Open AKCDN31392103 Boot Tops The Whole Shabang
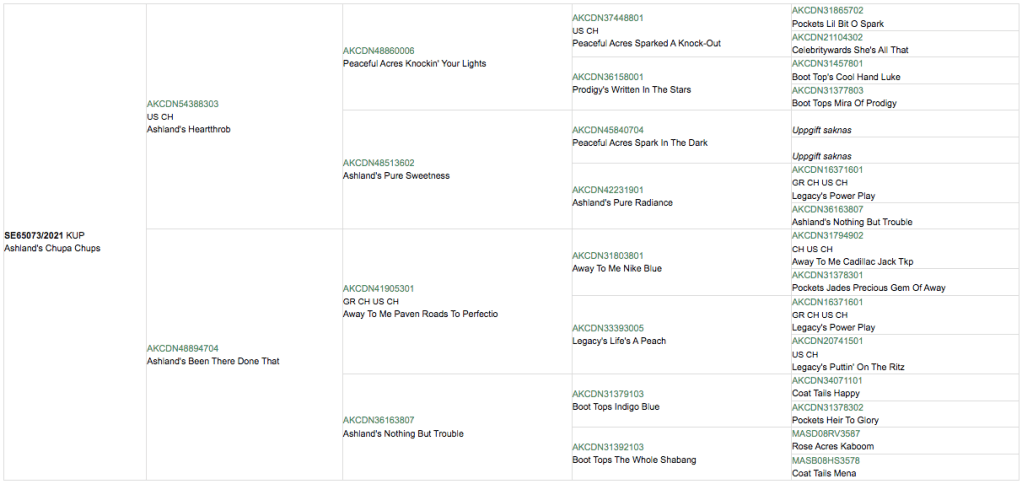Image resolution: width=1022 pixels, height=484 pixels. pyautogui.click(x=607, y=447)
